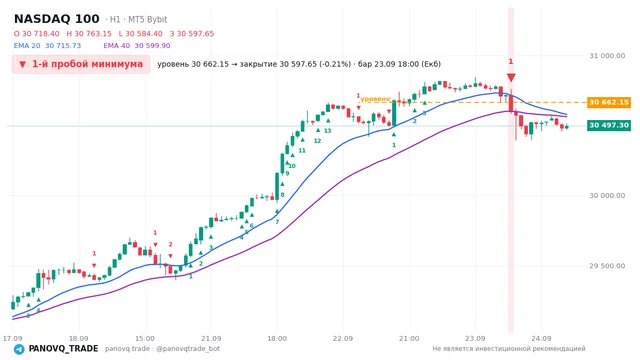Viewport: 640px width, 360px height.
Task: Open the panovq.trade link
Action: (127, 349)
